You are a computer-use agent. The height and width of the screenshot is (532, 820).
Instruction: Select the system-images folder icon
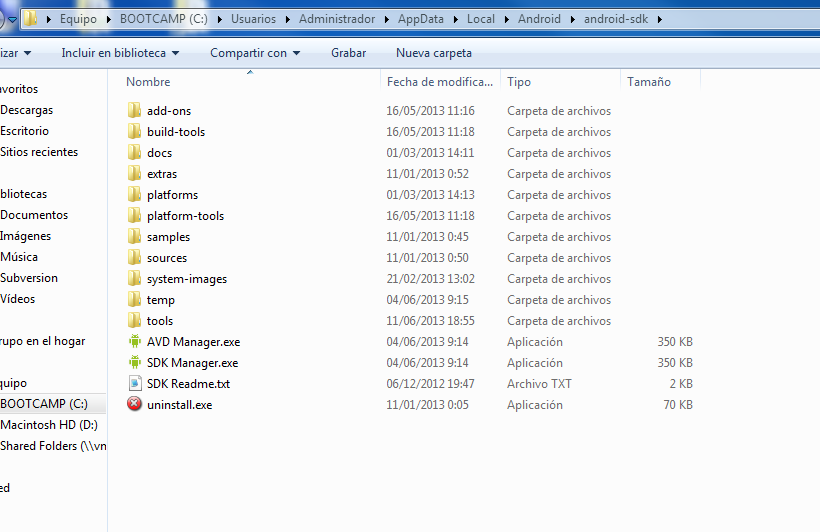pos(134,278)
